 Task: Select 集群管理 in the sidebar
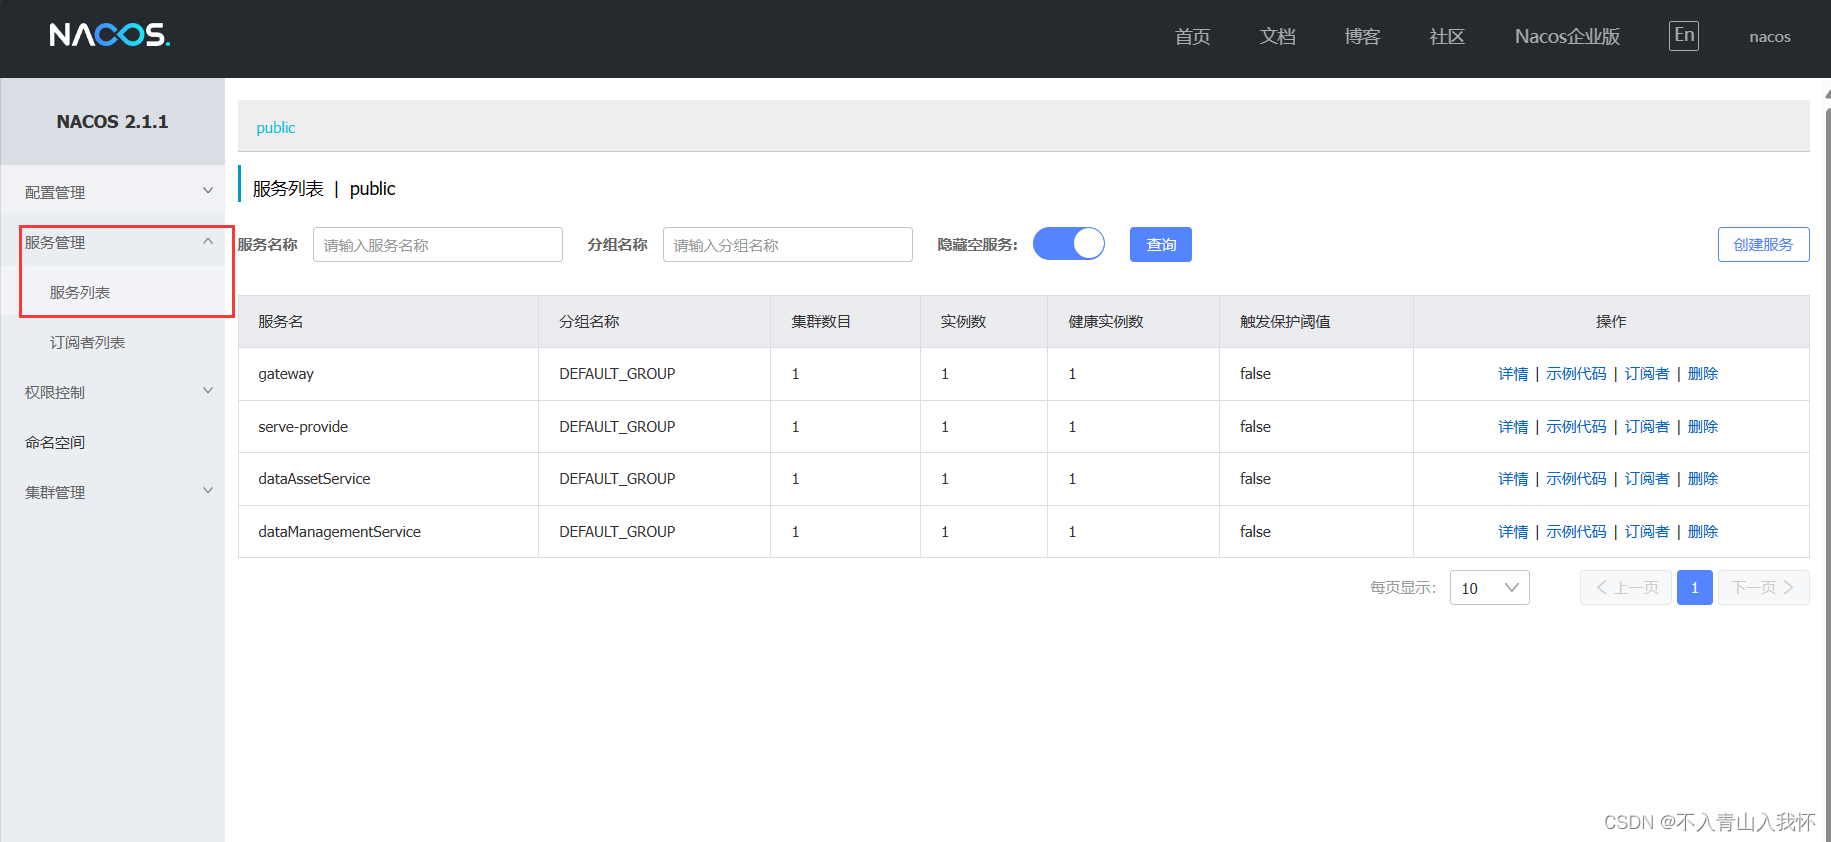55,492
